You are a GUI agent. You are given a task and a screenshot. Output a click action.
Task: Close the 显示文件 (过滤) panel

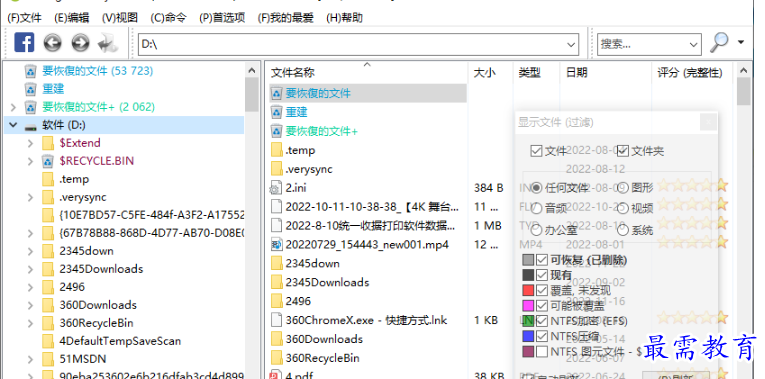pyautogui.click(x=708, y=122)
